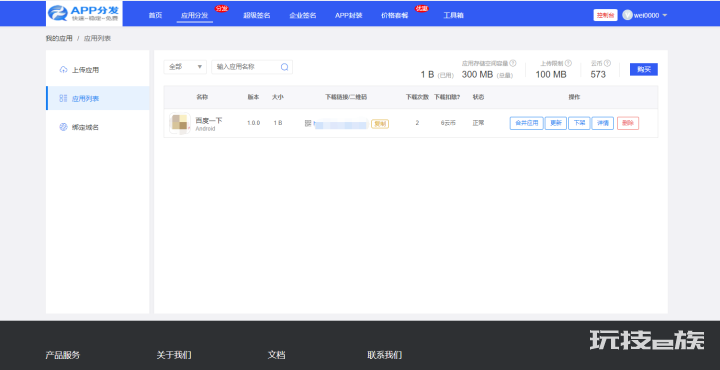Click the 复制 link button

point(380,123)
